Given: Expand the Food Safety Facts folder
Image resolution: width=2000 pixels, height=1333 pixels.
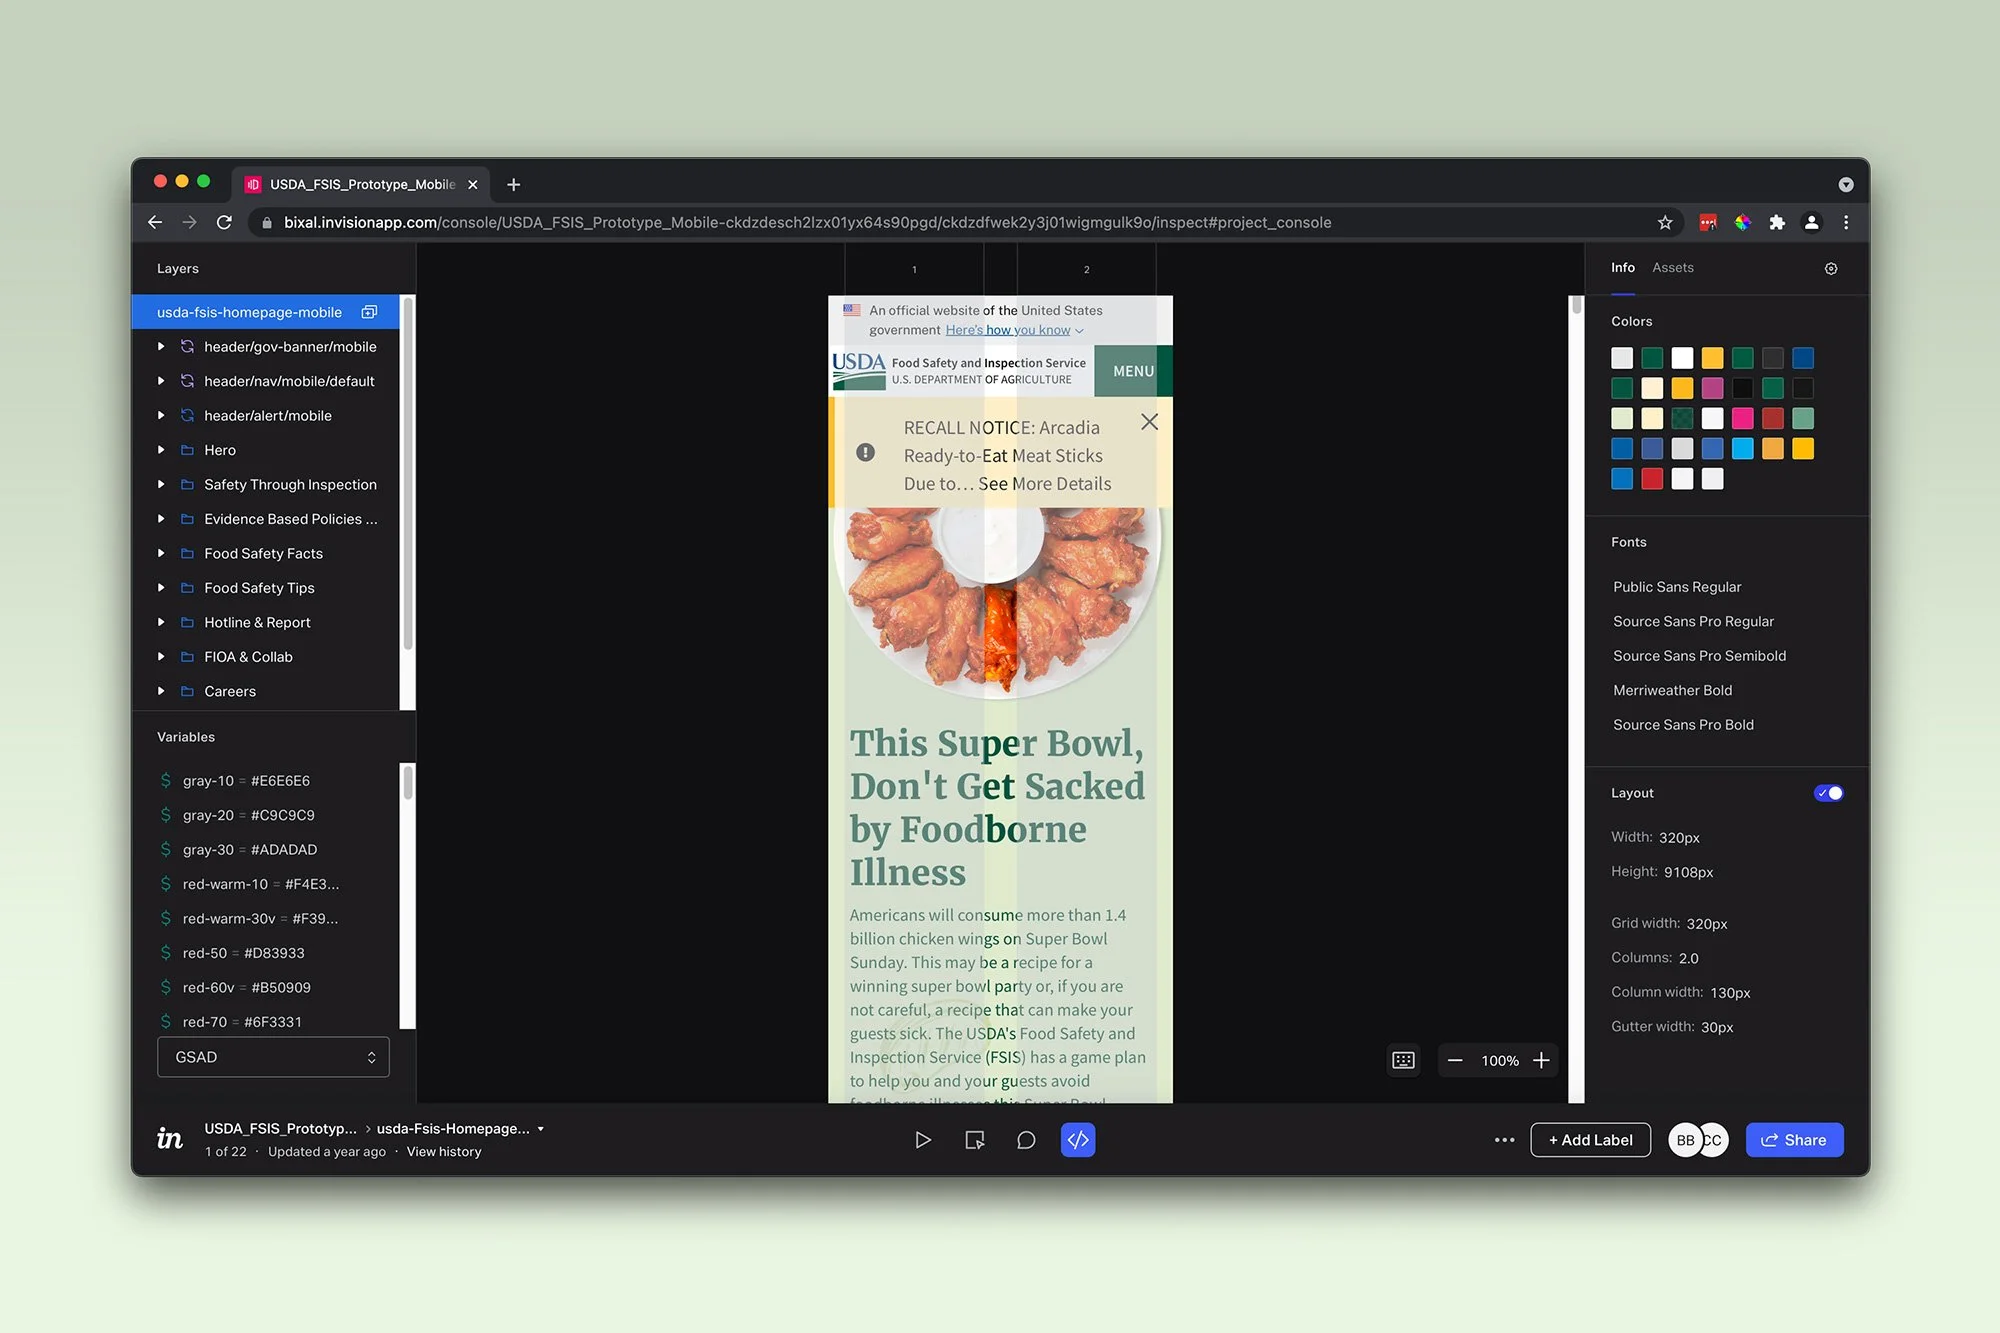Looking at the screenshot, I should coord(161,553).
